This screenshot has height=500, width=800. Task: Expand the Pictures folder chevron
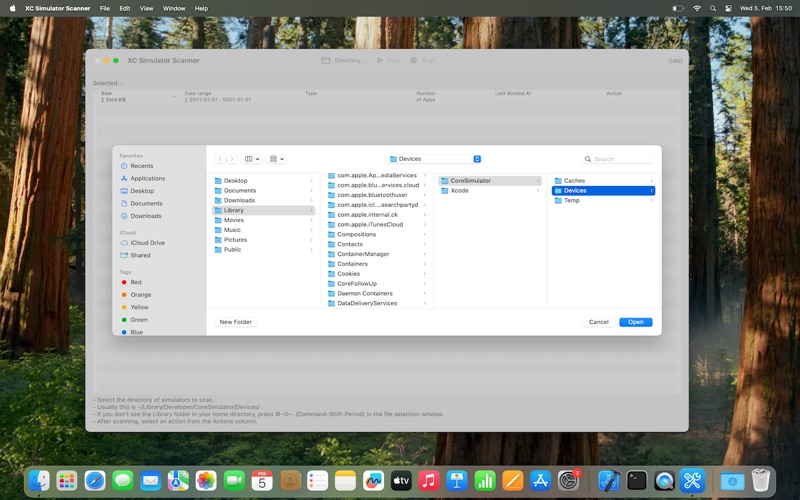click(311, 240)
